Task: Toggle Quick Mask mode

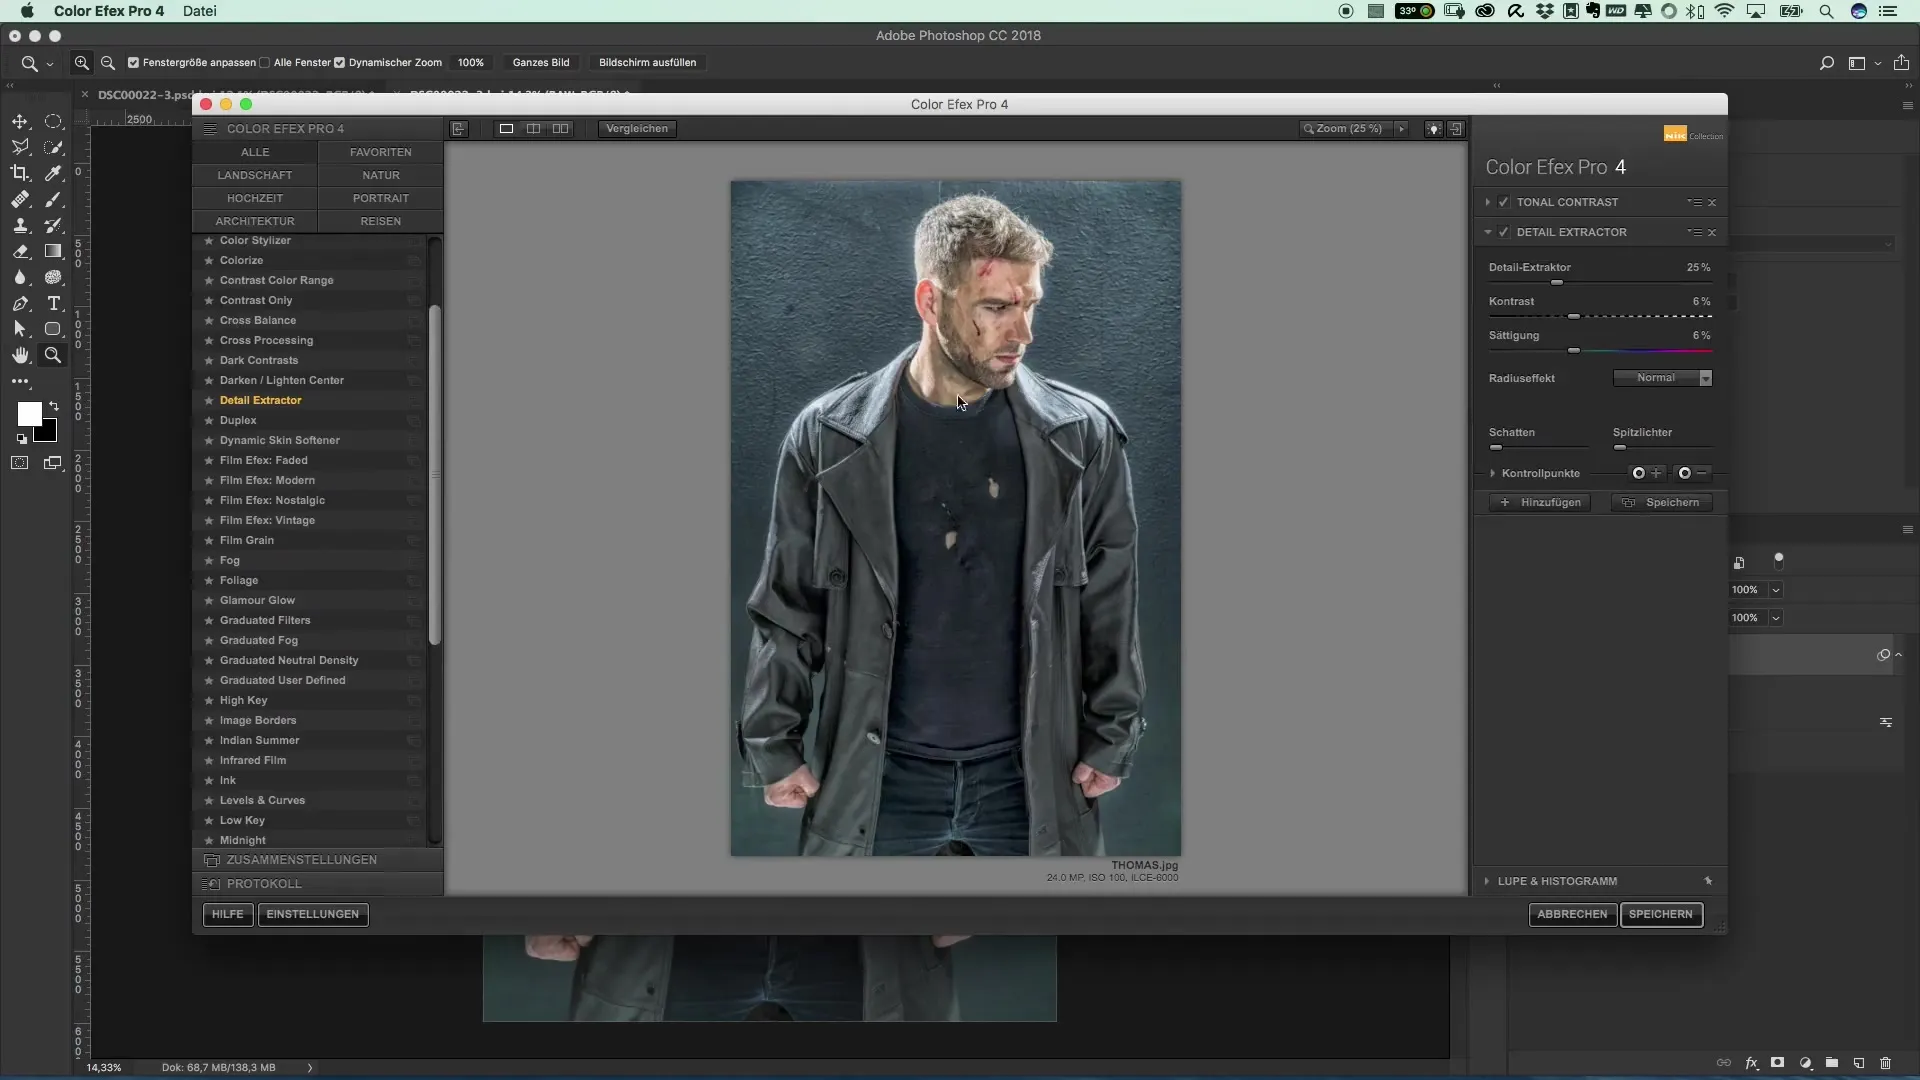Action: [x=20, y=463]
